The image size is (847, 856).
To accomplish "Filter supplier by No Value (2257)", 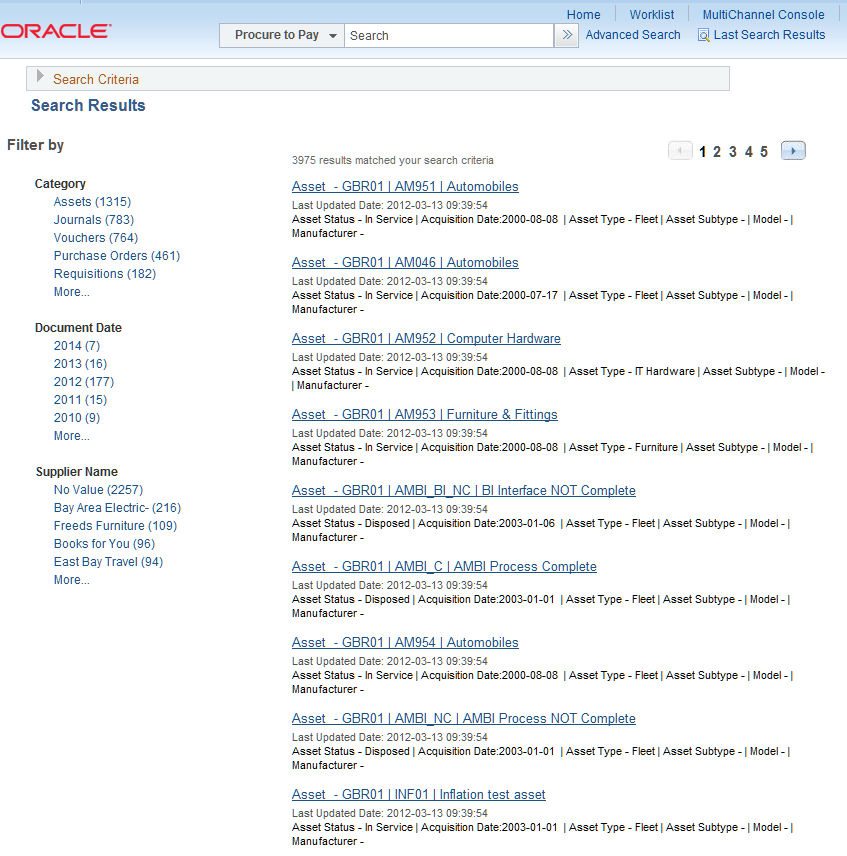I will [98, 490].
